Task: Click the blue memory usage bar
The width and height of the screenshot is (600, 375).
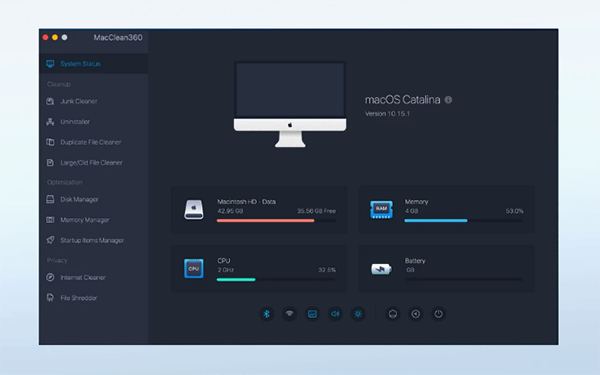Action: [x=435, y=220]
